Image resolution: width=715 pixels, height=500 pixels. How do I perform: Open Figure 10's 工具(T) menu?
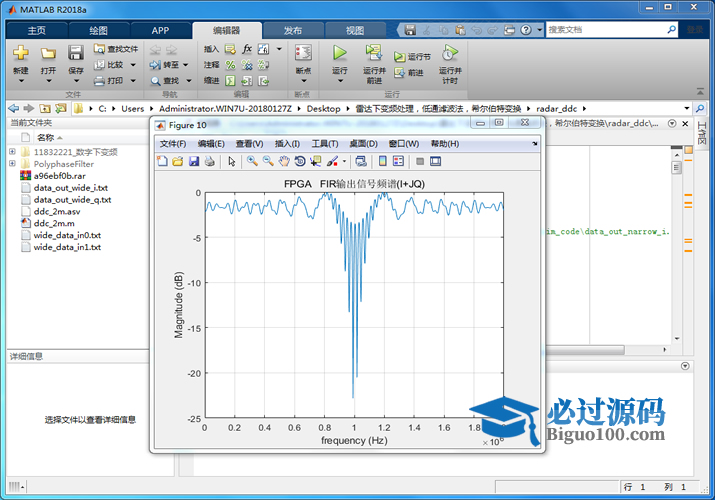325,144
